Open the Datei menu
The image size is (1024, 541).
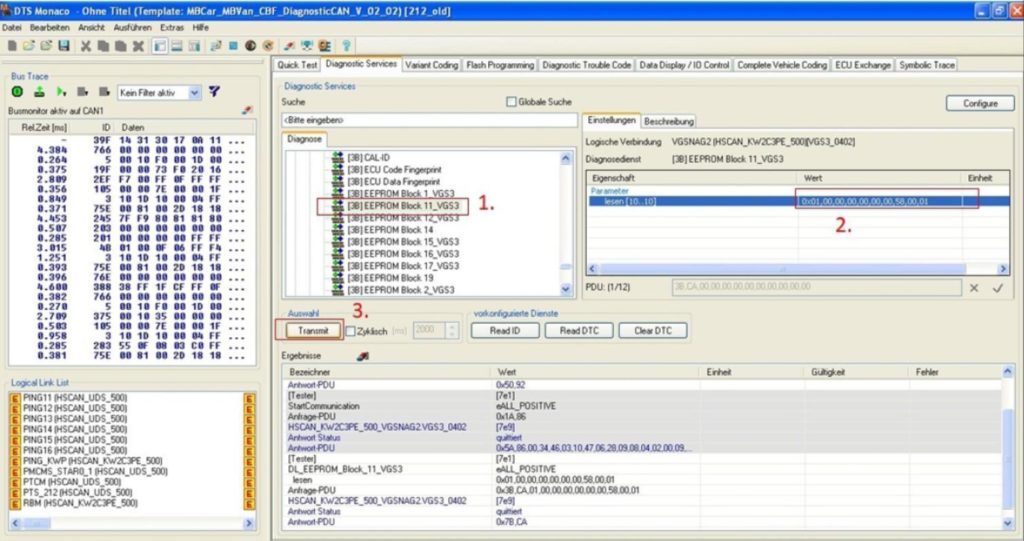12,27
